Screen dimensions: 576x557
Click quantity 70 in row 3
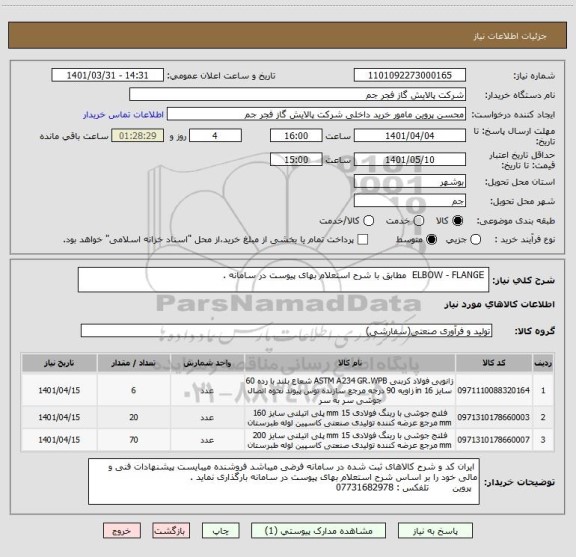[134, 440]
